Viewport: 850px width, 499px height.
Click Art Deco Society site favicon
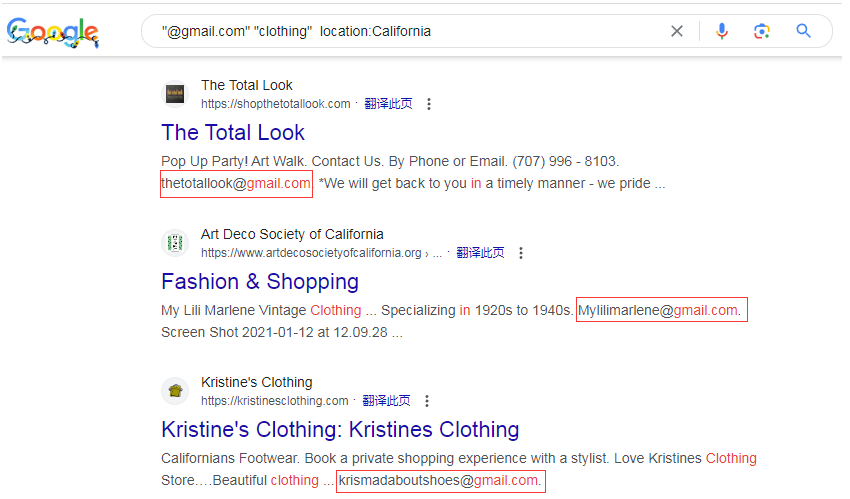(x=175, y=243)
